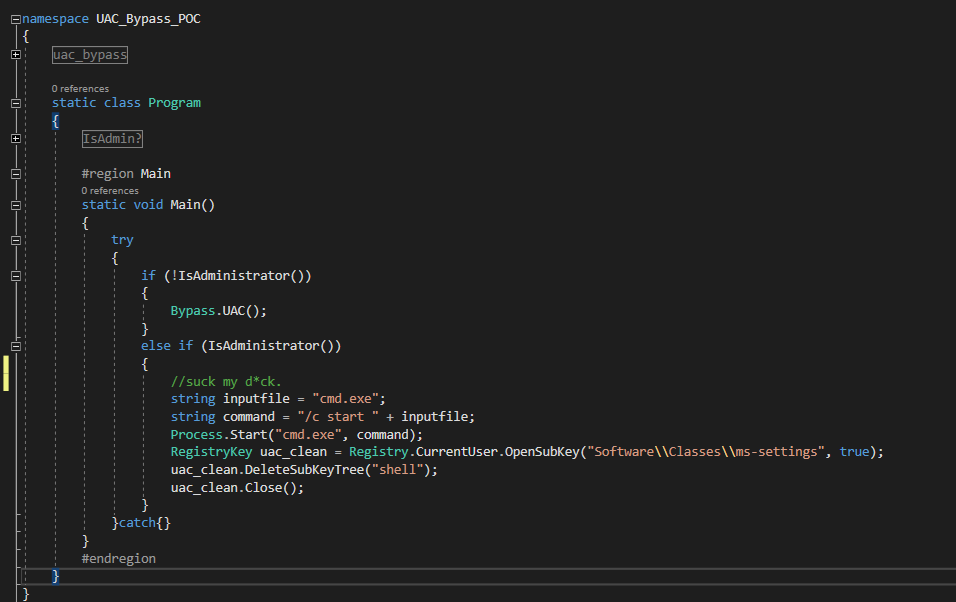Click the "Software\\Classes\\ms-settings" string

706,452
